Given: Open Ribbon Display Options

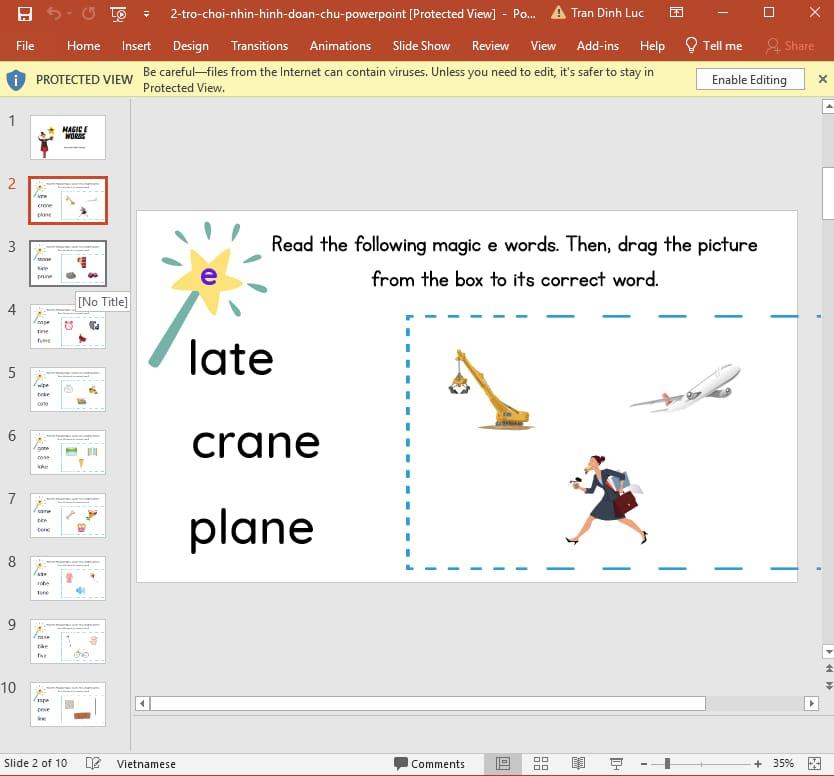Looking at the screenshot, I should [676, 12].
